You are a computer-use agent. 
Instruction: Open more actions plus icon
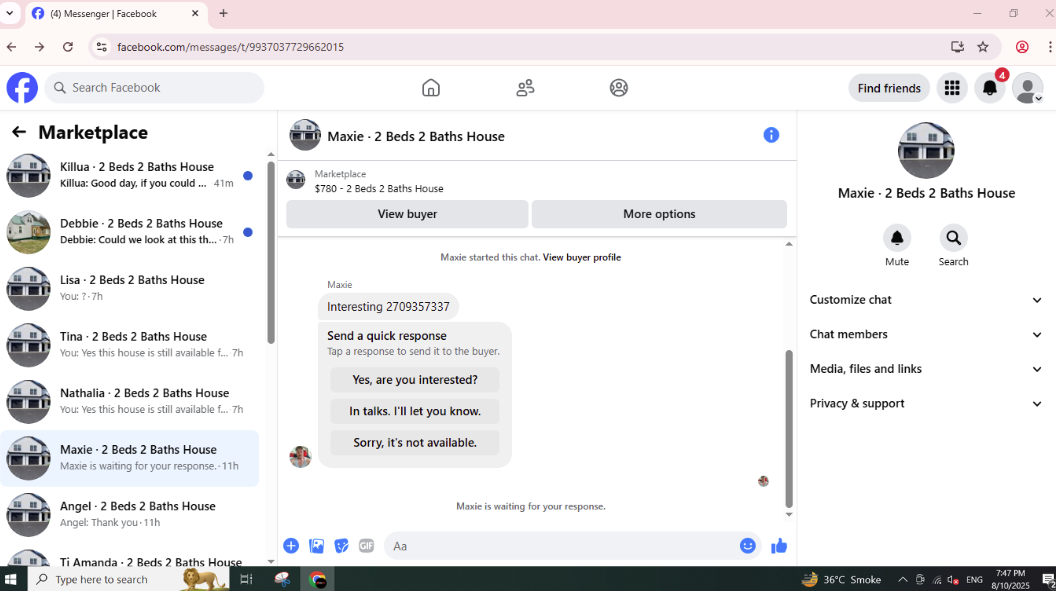291,546
